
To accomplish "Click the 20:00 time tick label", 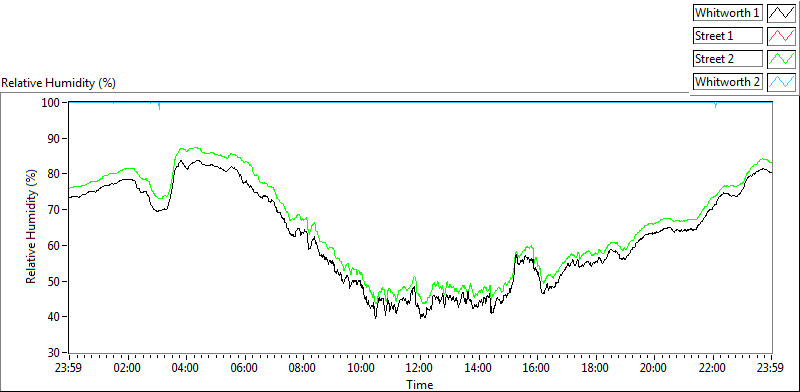I will point(655,368).
